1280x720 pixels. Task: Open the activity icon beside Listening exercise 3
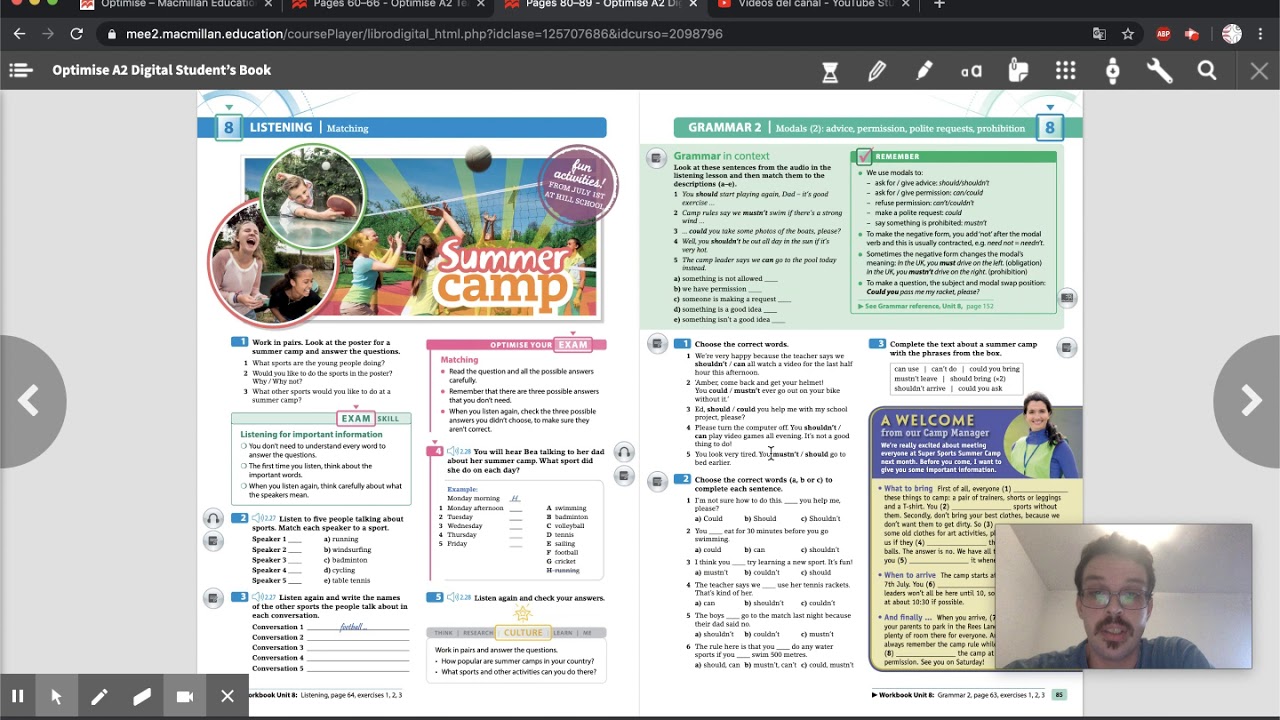tap(213, 598)
